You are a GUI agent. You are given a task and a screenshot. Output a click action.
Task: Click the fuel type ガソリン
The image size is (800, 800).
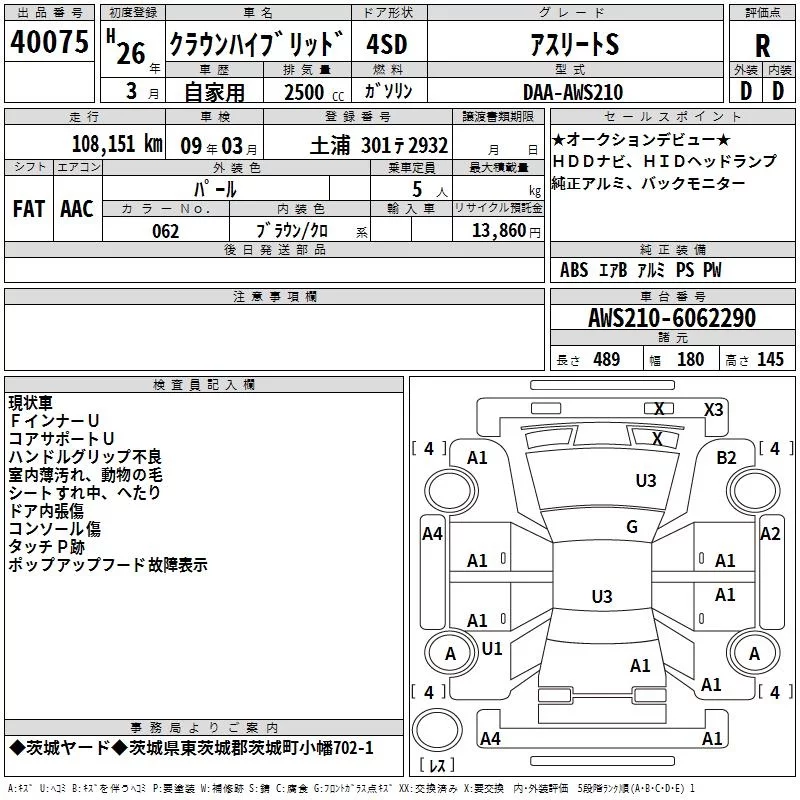(388, 91)
